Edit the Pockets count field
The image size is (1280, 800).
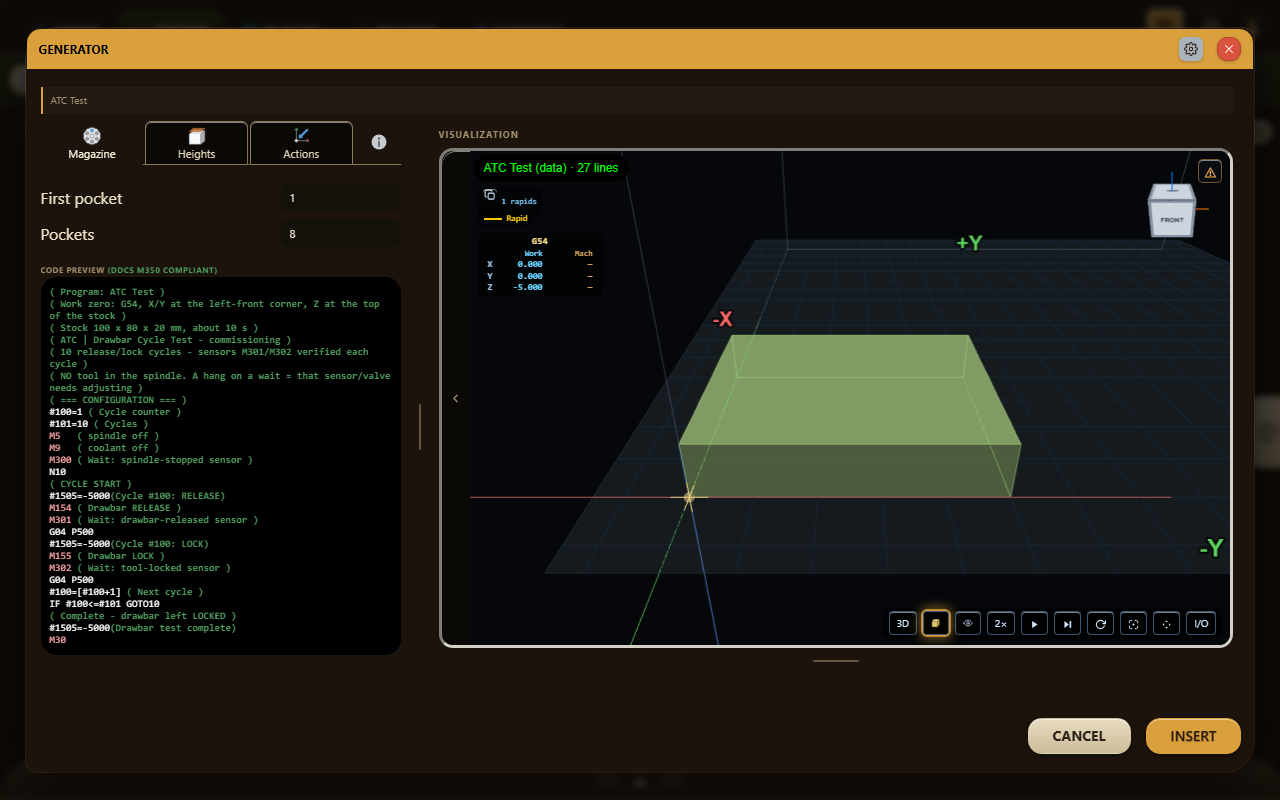[341, 234]
